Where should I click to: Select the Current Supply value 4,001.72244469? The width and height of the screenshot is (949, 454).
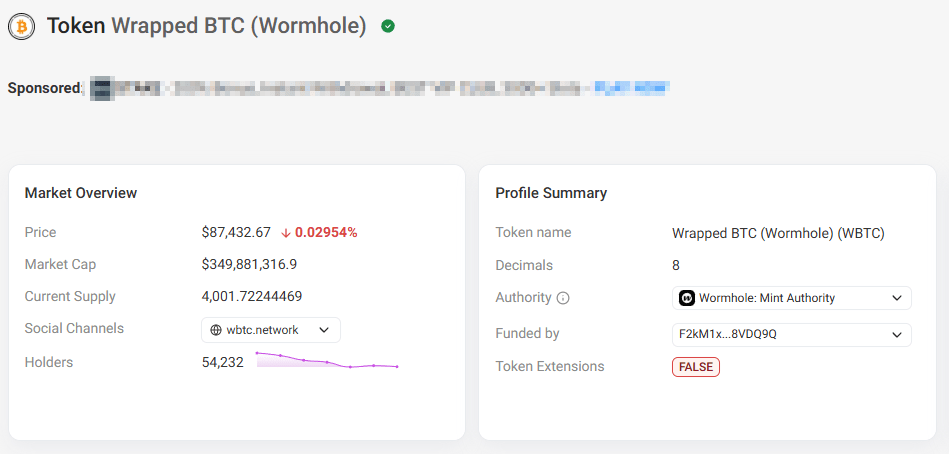point(252,297)
